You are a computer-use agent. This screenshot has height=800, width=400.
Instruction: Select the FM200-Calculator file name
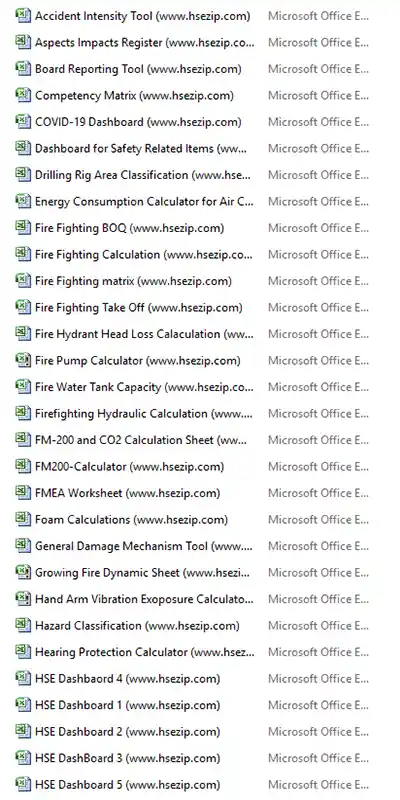tap(129, 467)
